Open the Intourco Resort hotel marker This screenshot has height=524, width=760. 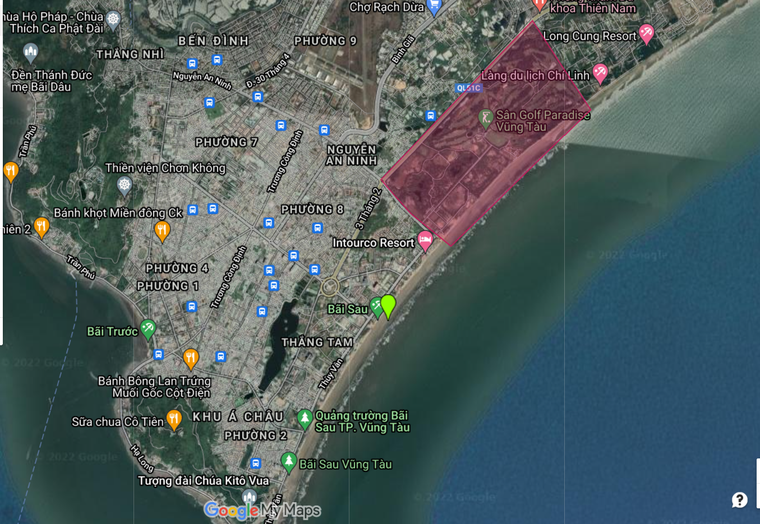click(x=425, y=240)
